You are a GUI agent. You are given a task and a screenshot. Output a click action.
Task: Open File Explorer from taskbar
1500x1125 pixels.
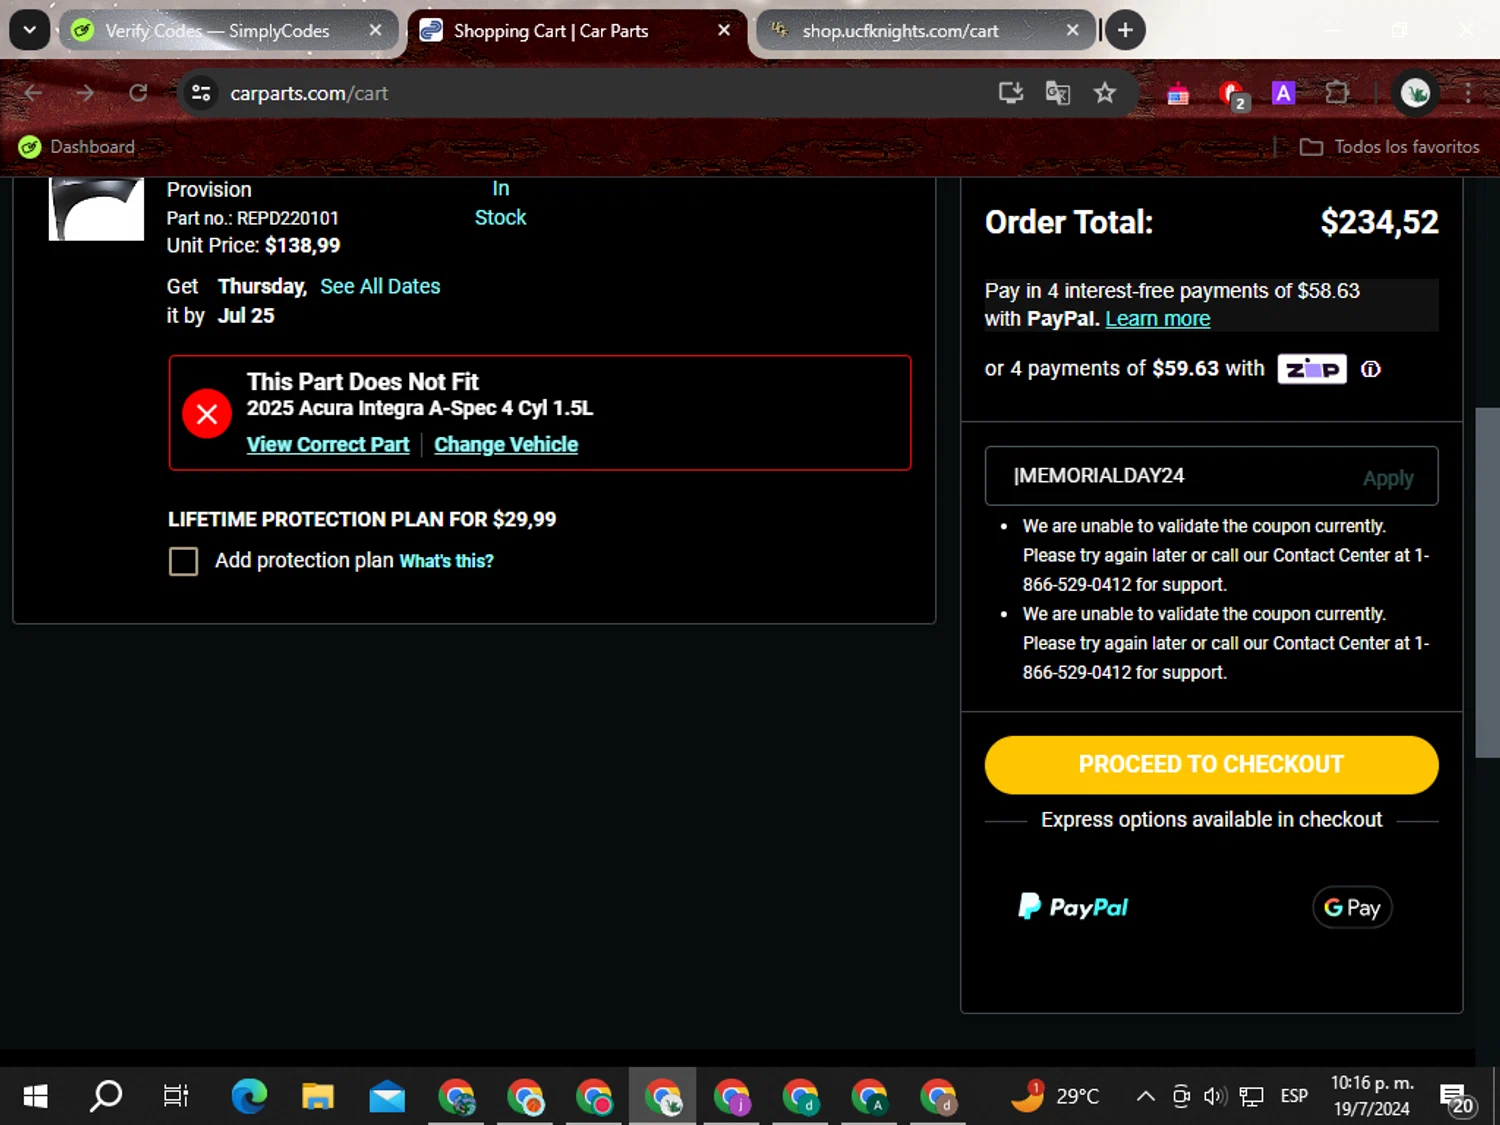(x=318, y=1096)
